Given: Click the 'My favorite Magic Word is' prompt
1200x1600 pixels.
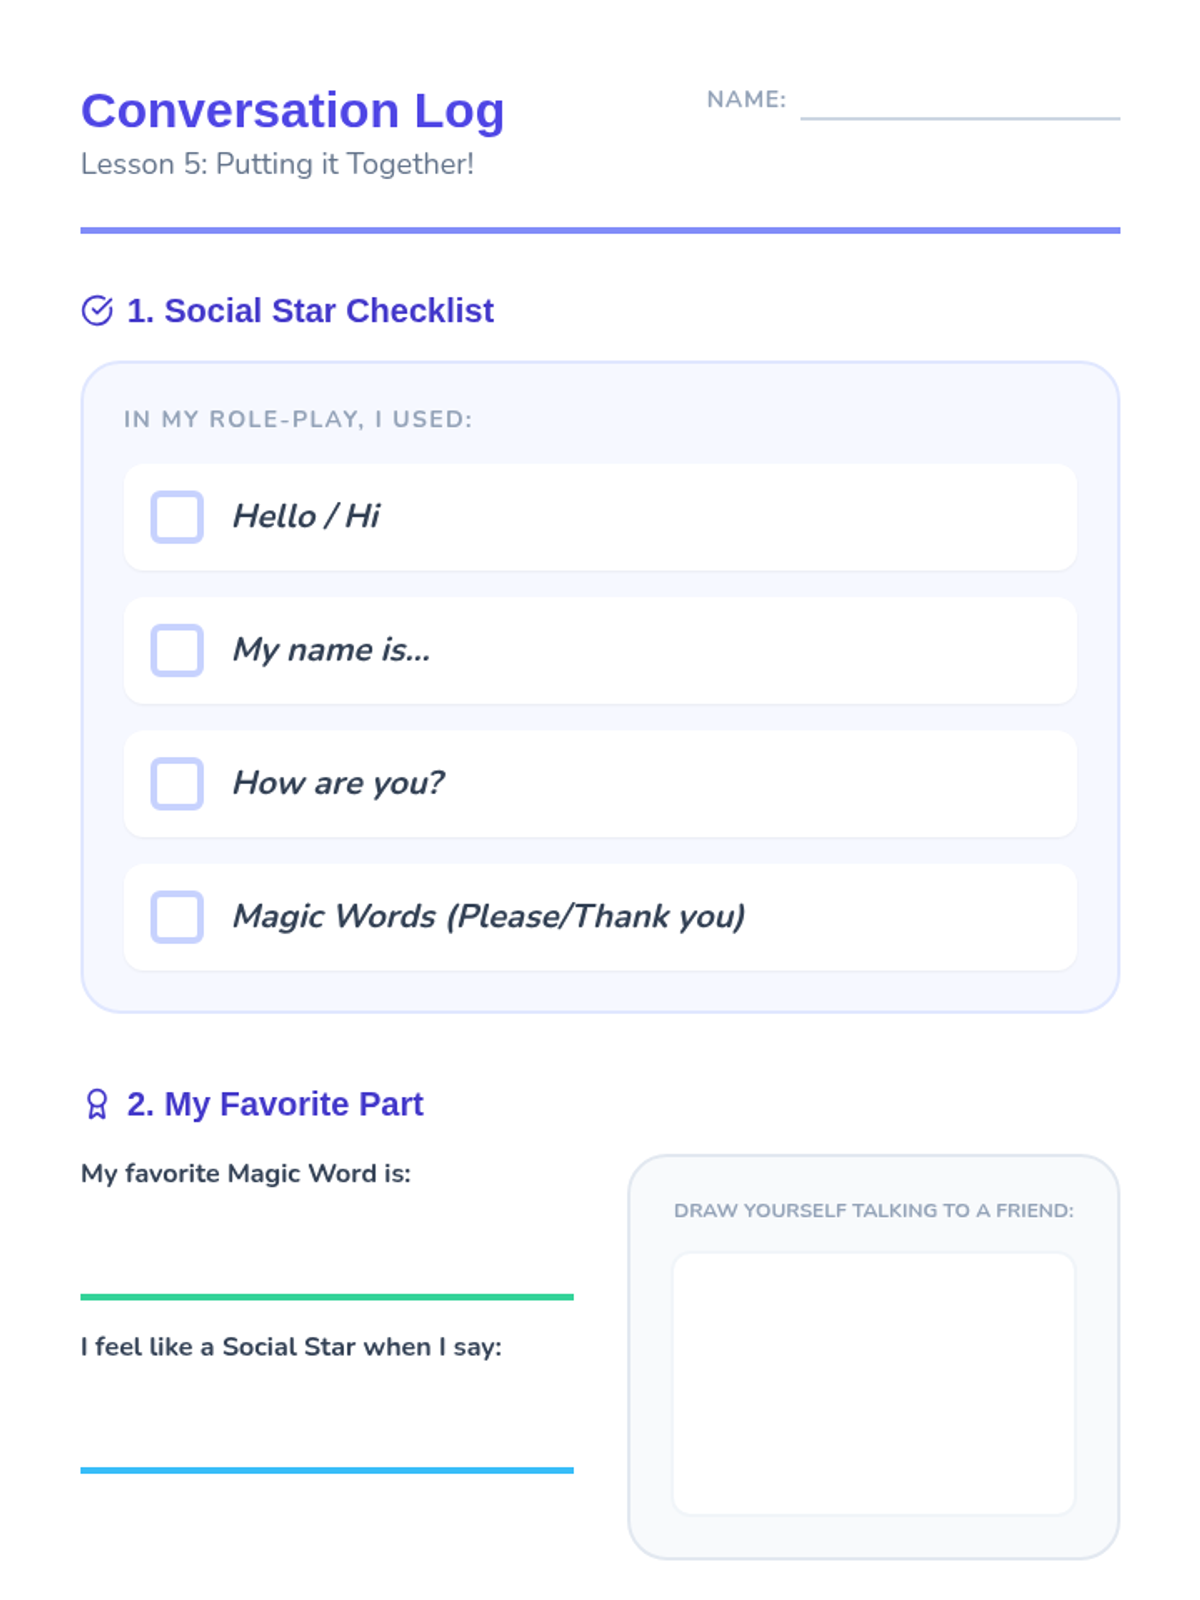Looking at the screenshot, I should [246, 1173].
